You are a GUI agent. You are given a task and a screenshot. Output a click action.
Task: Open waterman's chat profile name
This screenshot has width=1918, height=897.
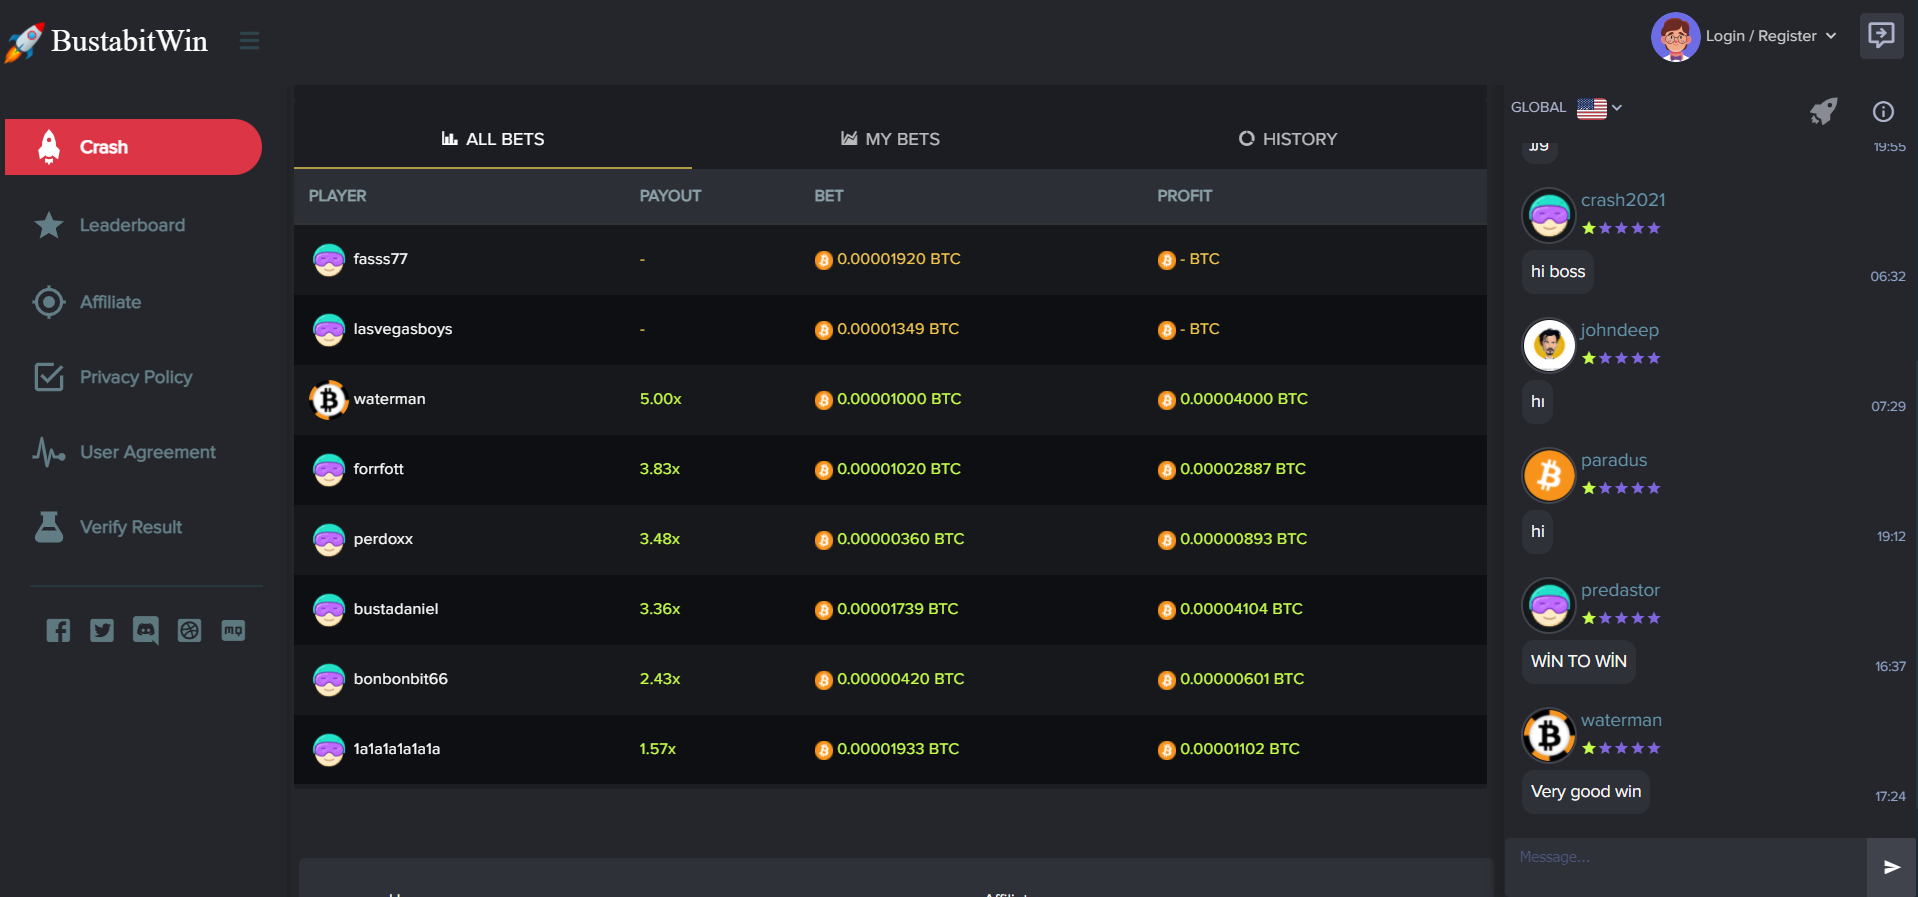[1621, 720]
